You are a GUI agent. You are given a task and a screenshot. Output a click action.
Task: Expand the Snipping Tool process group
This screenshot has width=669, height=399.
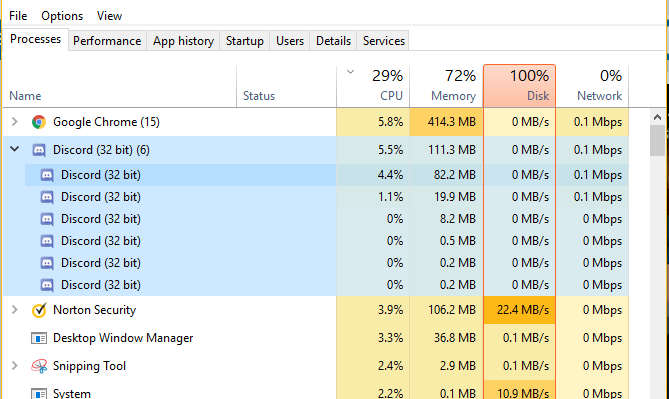click(x=15, y=366)
